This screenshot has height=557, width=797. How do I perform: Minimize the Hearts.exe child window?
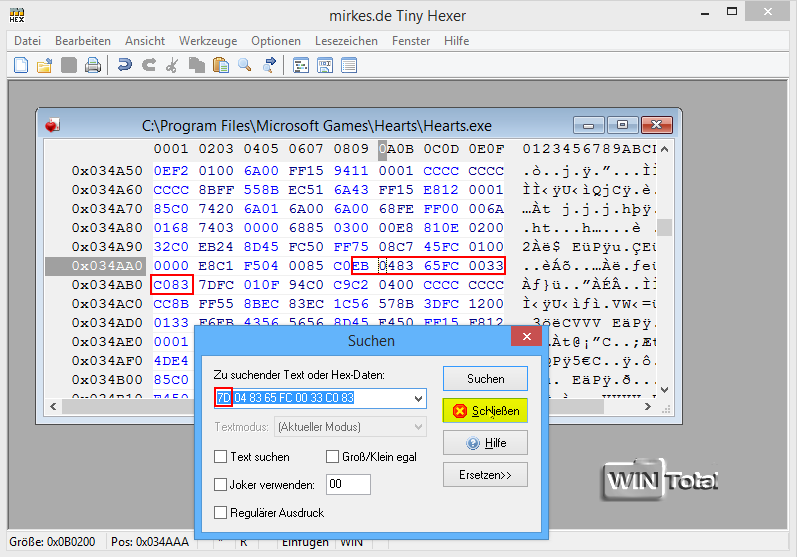(x=589, y=125)
